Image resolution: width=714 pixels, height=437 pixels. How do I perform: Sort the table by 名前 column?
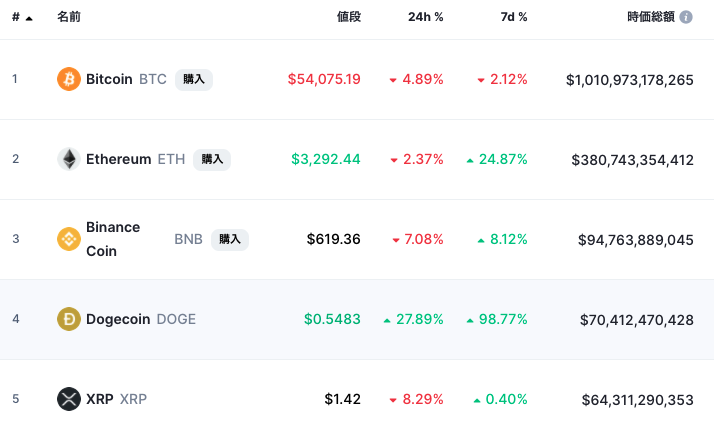pos(69,17)
